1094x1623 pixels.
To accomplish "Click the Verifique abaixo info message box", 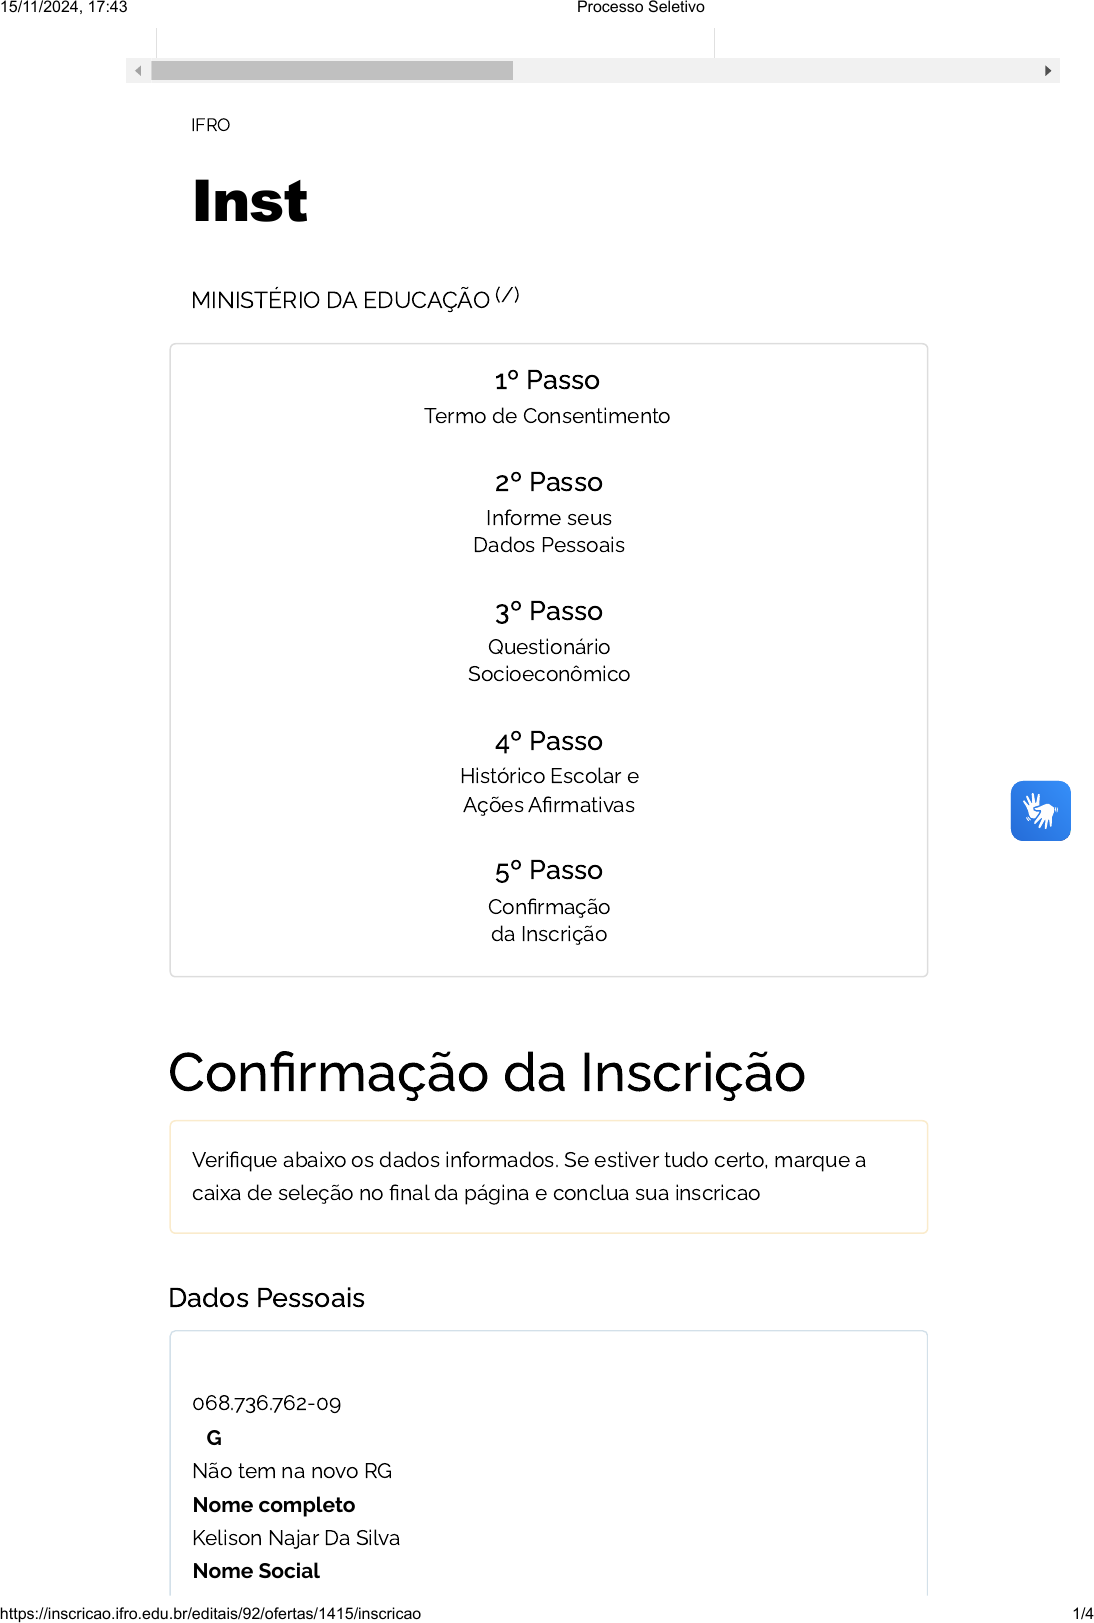I will (x=548, y=1176).
